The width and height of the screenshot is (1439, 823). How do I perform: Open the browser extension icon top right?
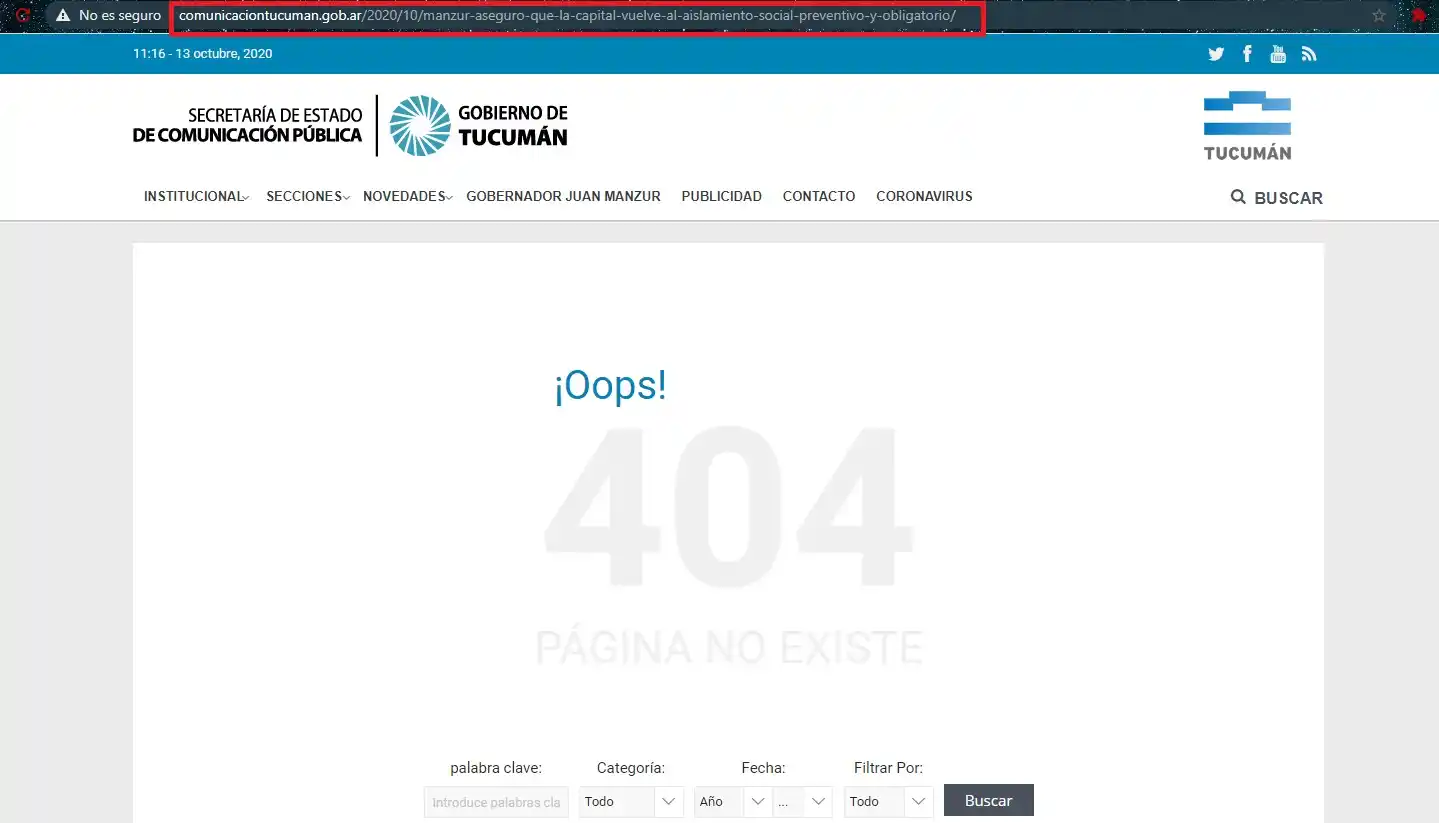[1418, 15]
